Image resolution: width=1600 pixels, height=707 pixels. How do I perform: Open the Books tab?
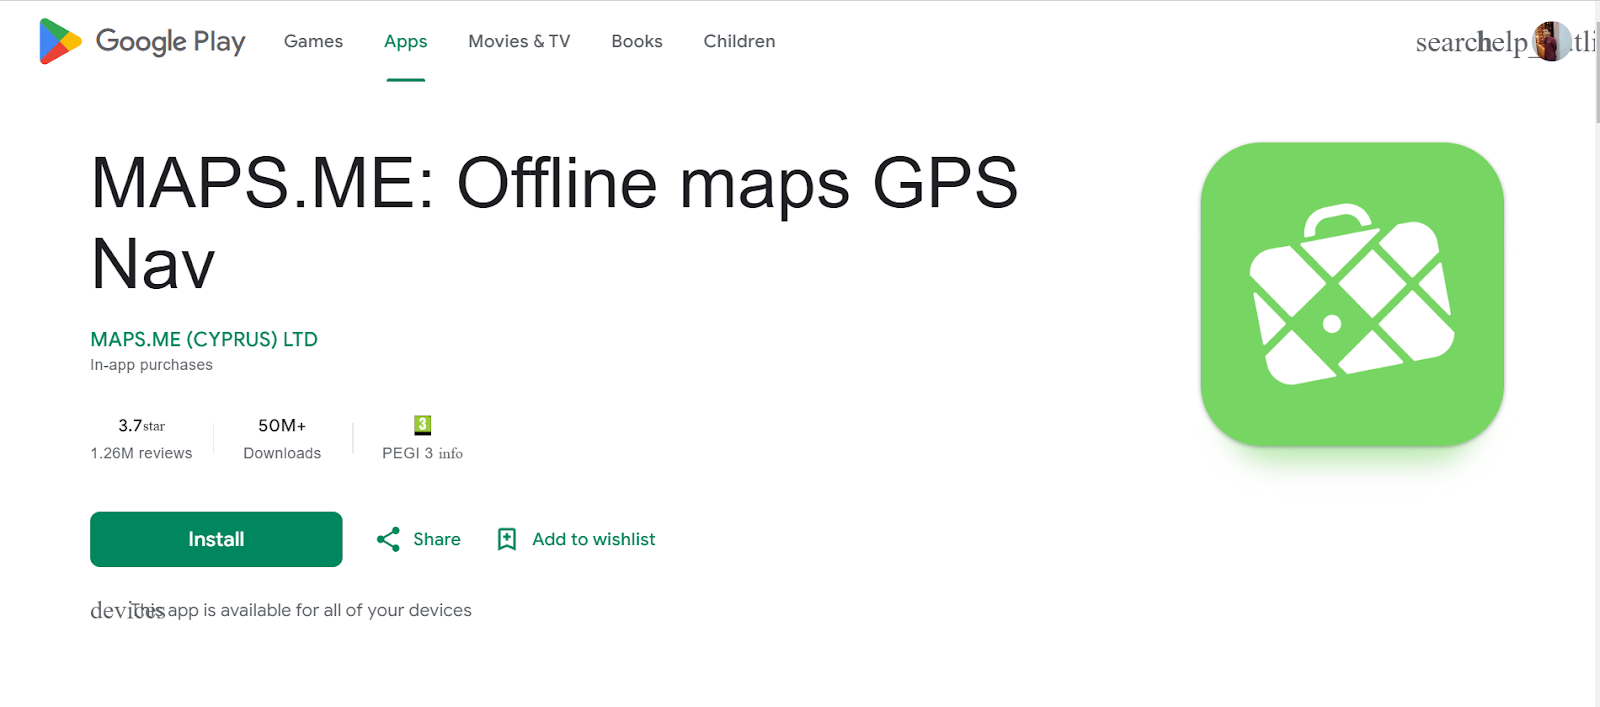(x=637, y=41)
